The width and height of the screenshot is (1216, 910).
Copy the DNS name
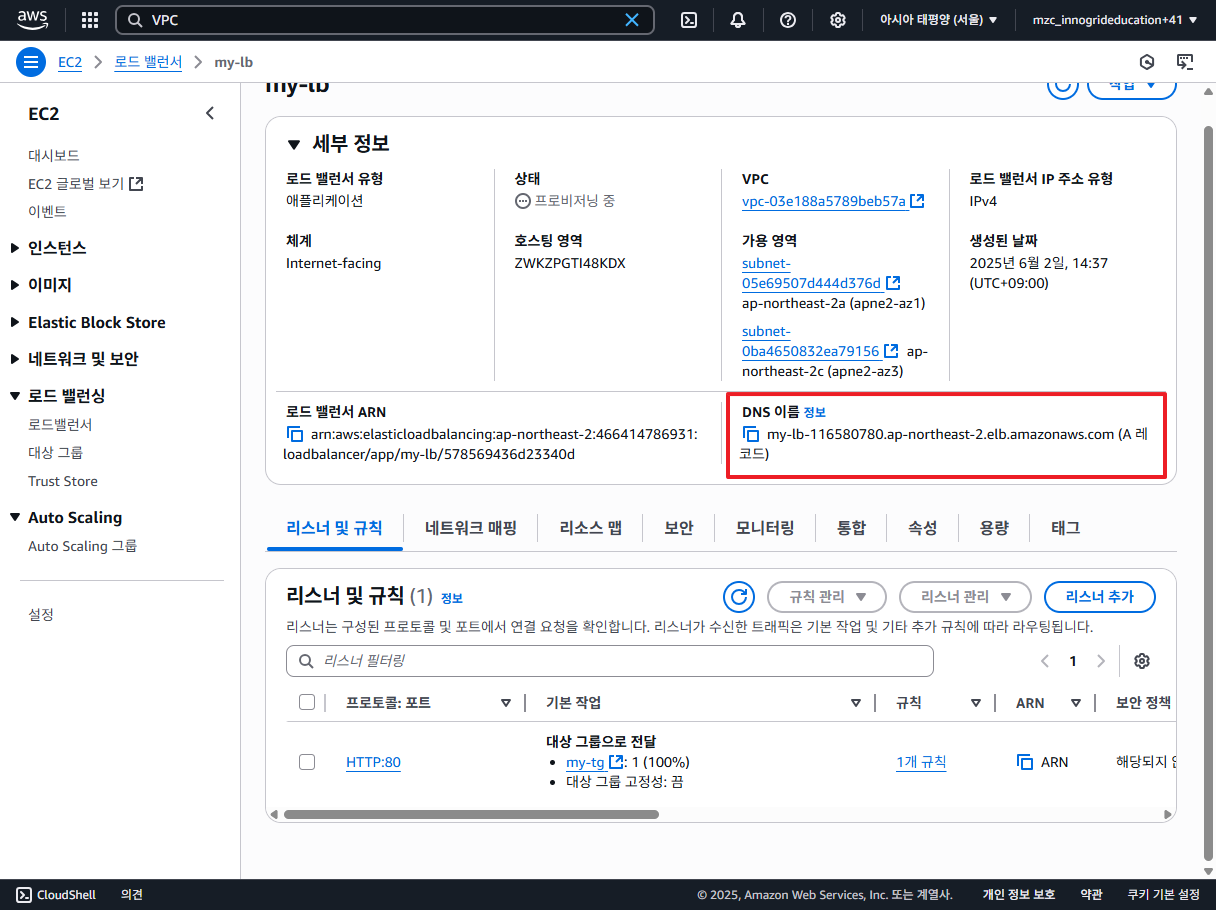(751, 434)
